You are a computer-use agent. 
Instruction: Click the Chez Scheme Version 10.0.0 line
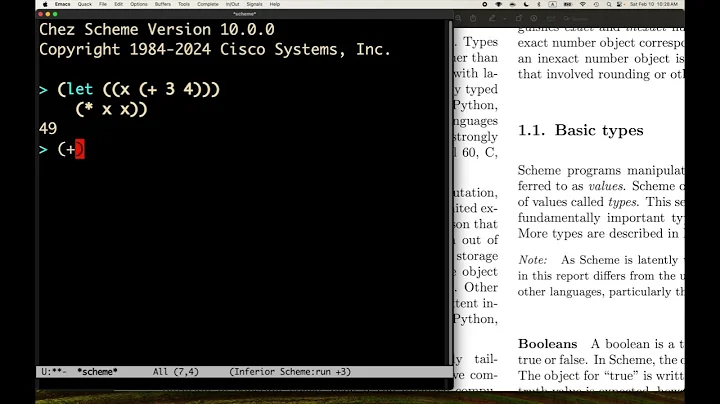(157, 30)
